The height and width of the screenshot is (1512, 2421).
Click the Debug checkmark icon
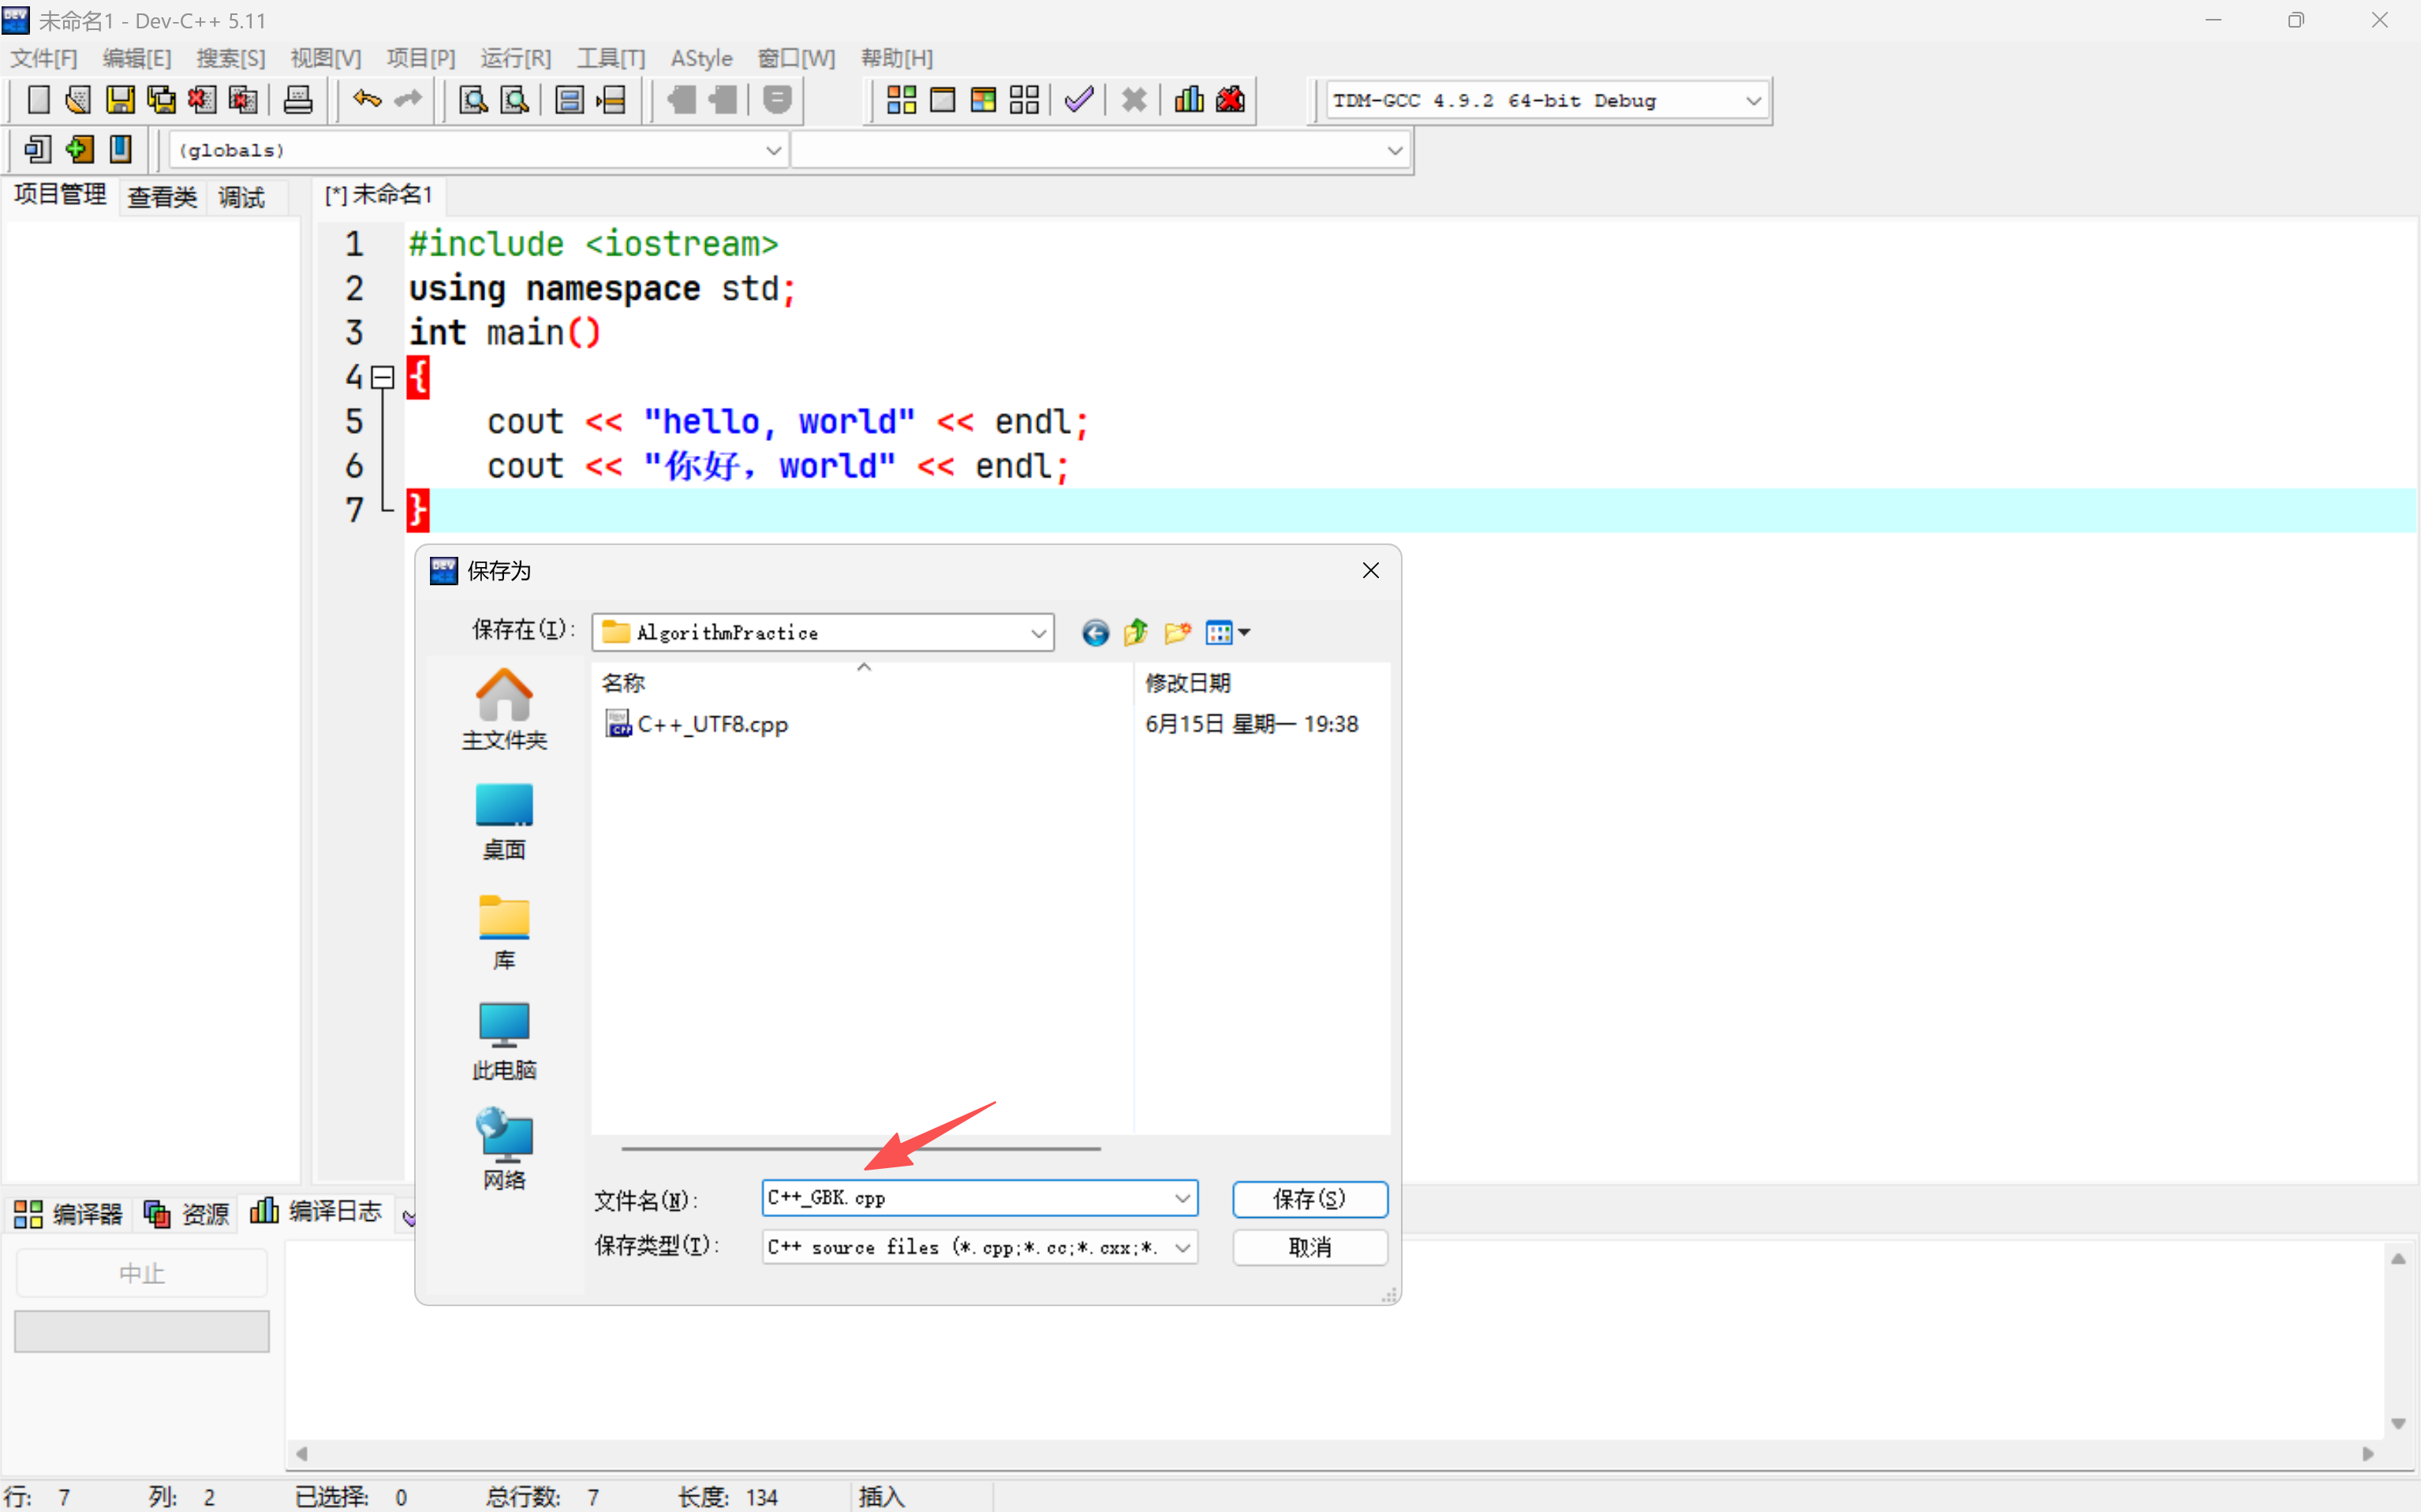click(1079, 100)
